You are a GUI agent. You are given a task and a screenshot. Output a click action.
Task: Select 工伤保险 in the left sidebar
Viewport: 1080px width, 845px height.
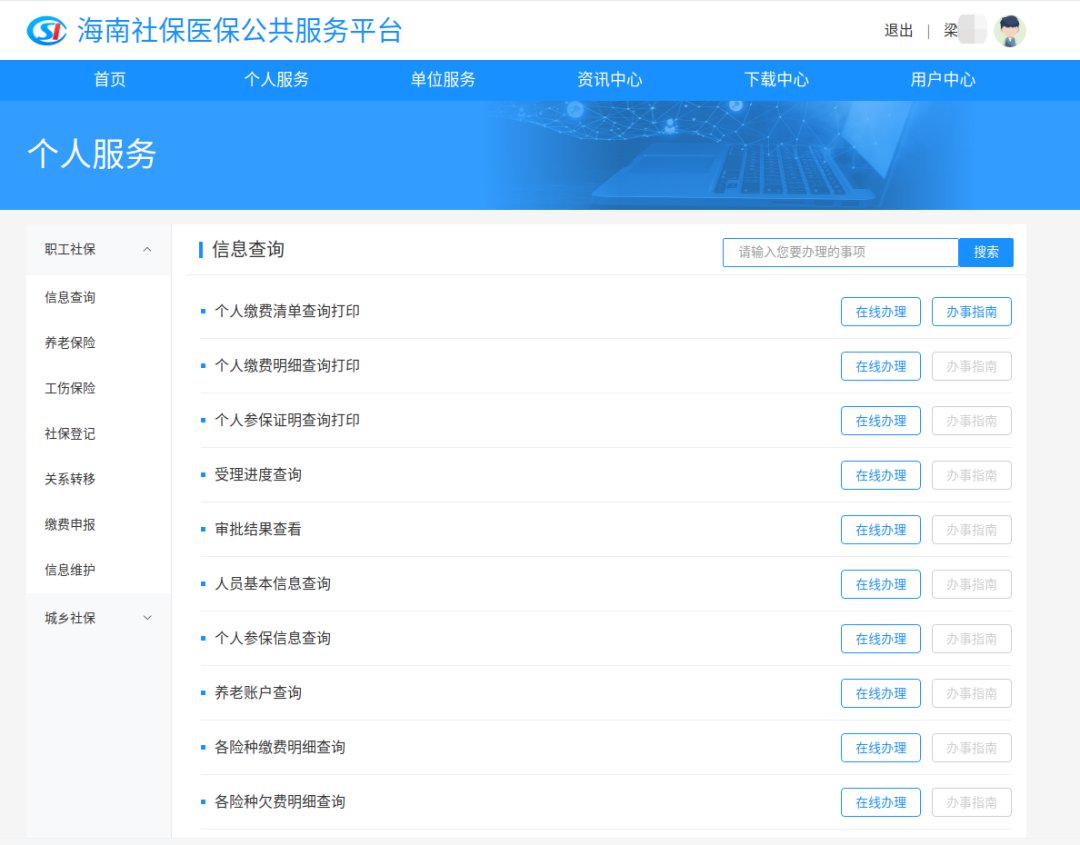[70, 388]
